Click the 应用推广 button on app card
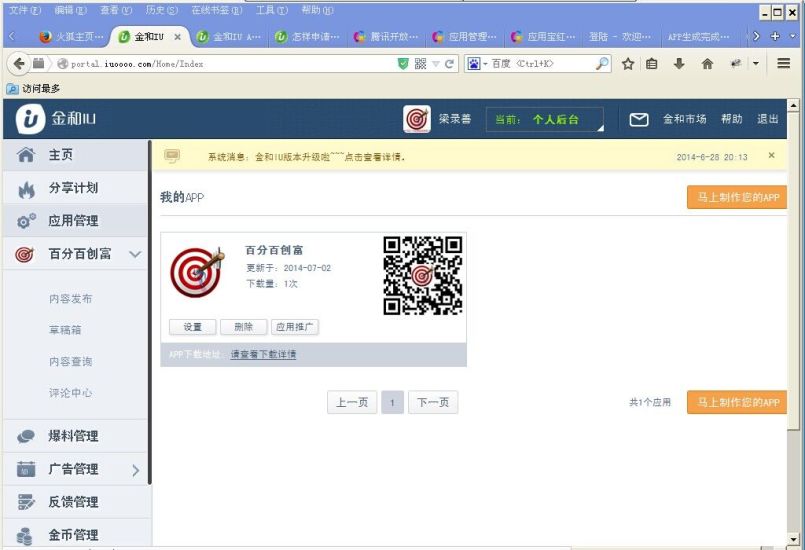Image resolution: width=805 pixels, height=550 pixels. tap(295, 327)
